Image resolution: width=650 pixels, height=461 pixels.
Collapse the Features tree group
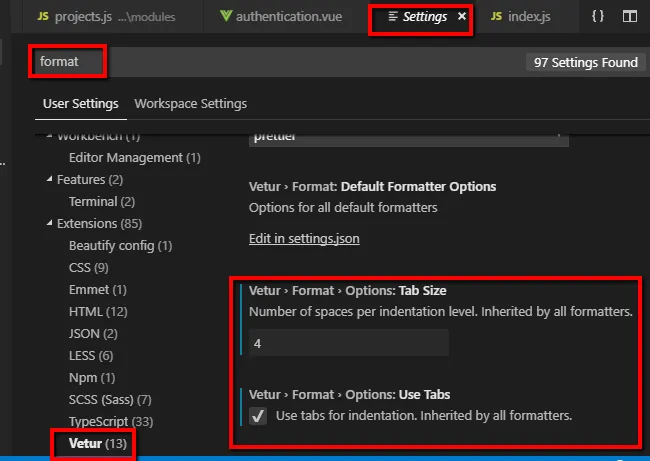pyautogui.click(x=48, y=180)
